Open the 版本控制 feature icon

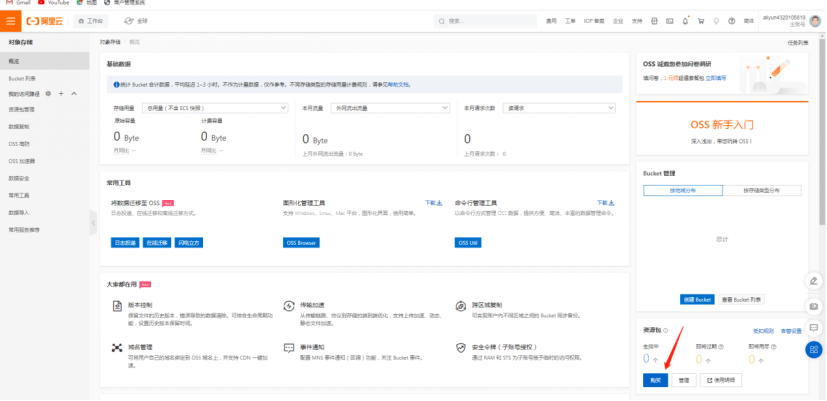(117, 306)
